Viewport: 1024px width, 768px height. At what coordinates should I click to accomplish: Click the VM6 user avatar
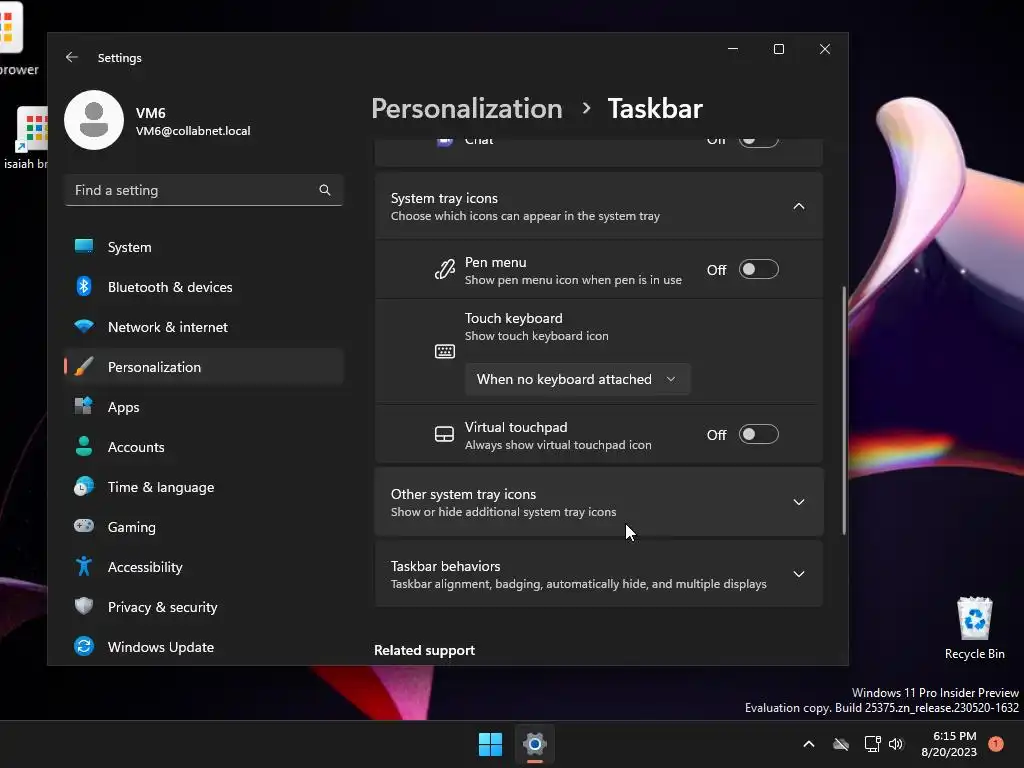click(94, 120)
